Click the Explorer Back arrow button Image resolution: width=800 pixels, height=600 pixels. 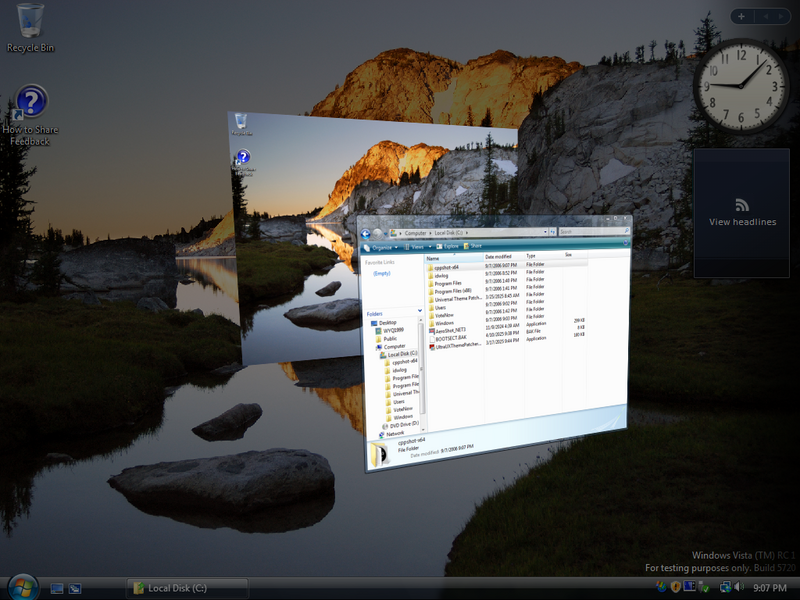pos(366,233)
